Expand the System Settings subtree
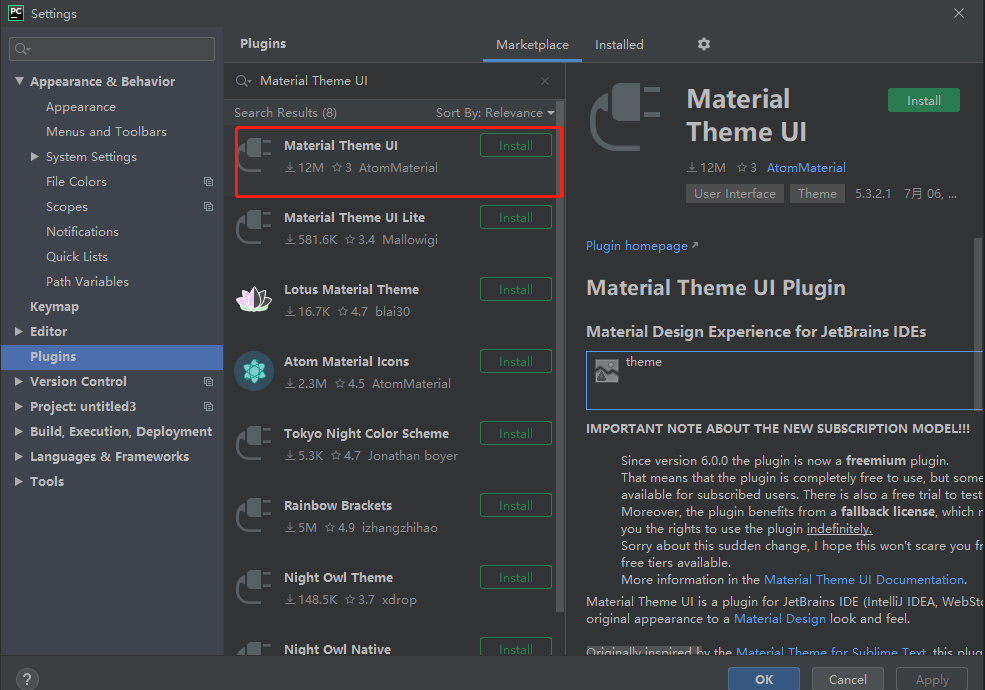 [x=35, y=157]
